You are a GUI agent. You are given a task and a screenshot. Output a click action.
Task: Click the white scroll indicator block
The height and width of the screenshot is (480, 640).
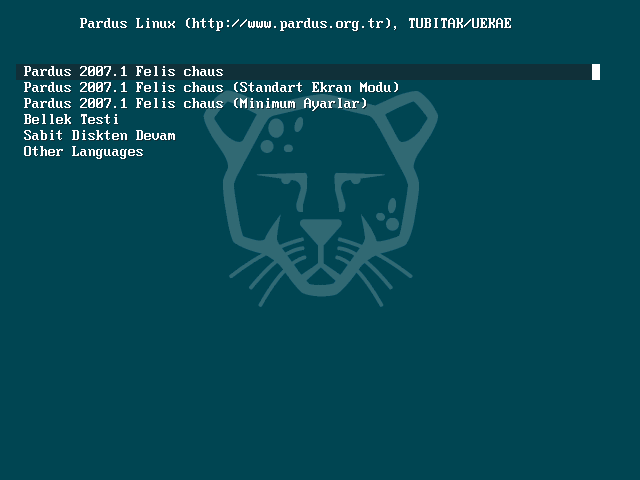[x=596, y=72]
